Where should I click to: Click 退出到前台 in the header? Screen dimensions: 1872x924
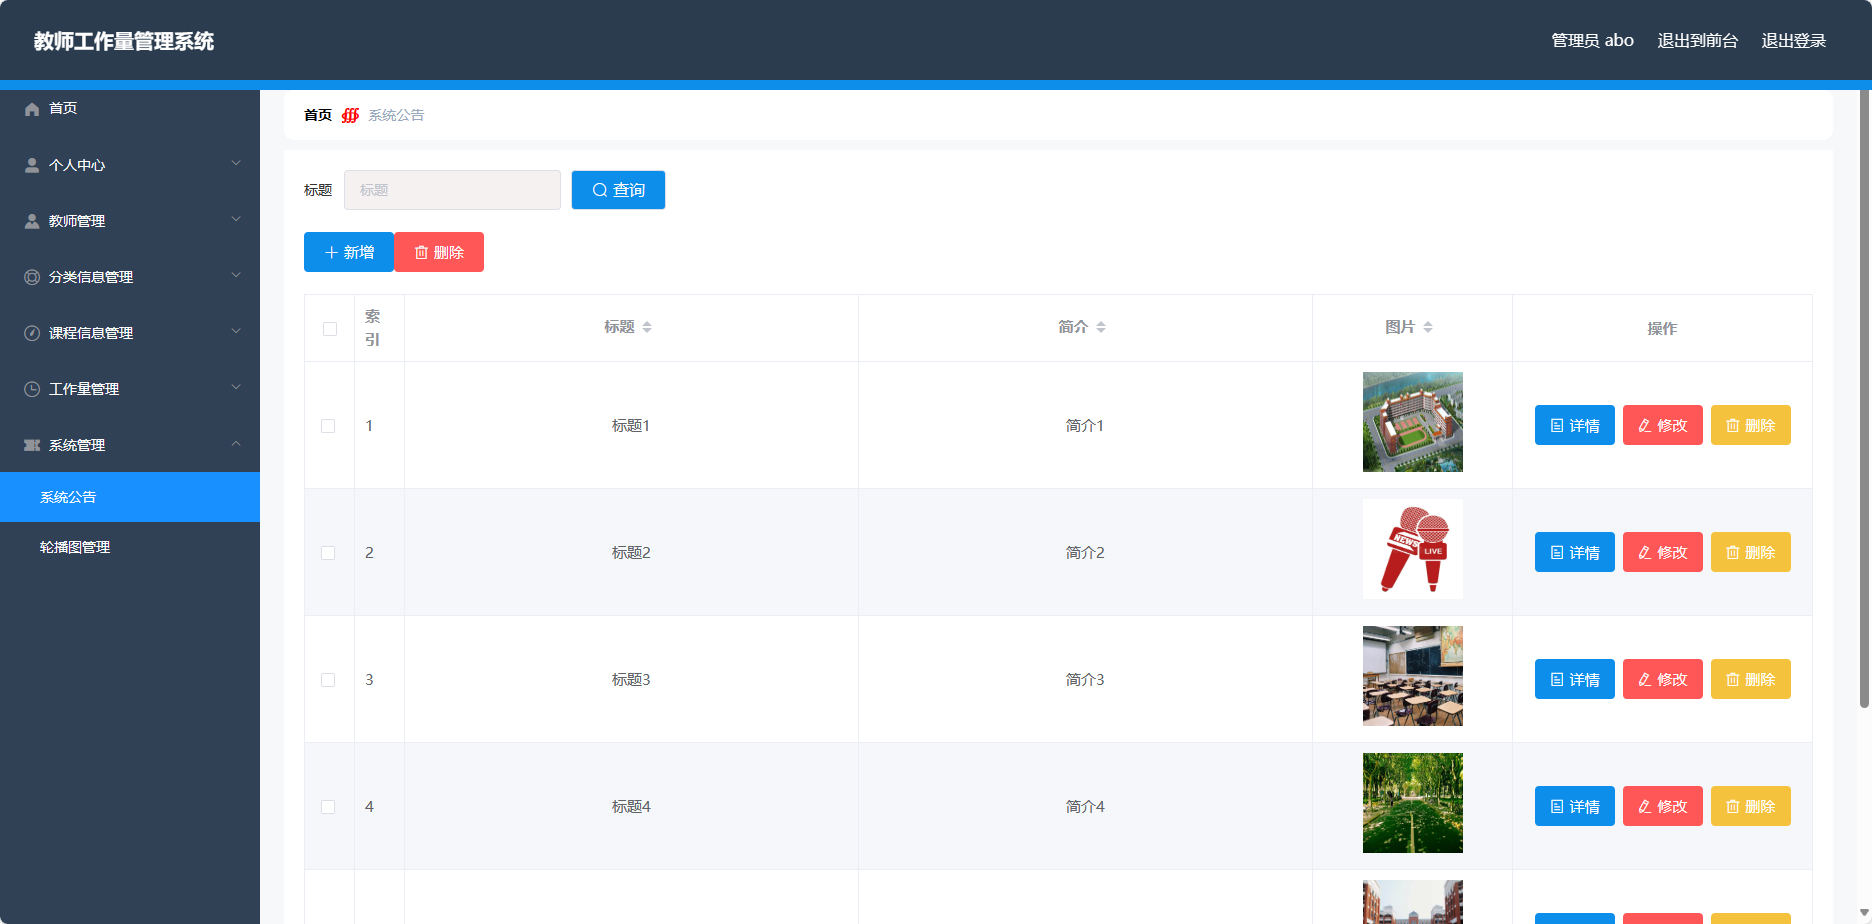[x=1697, y=40]
